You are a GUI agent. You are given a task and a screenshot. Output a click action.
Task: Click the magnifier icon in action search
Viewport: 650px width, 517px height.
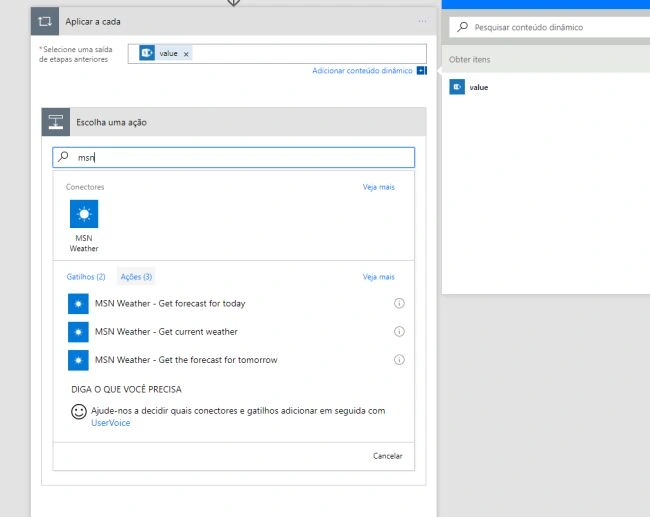point(63,157)
